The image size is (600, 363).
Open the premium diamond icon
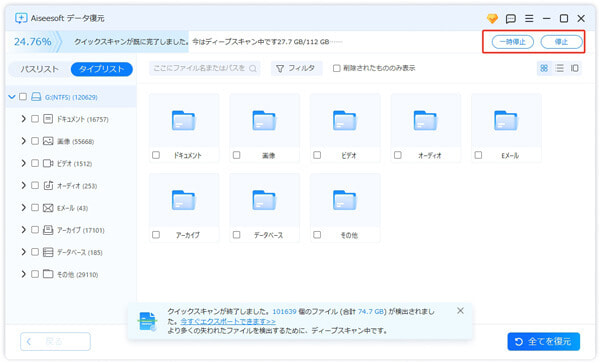click(x=492, y=18)
